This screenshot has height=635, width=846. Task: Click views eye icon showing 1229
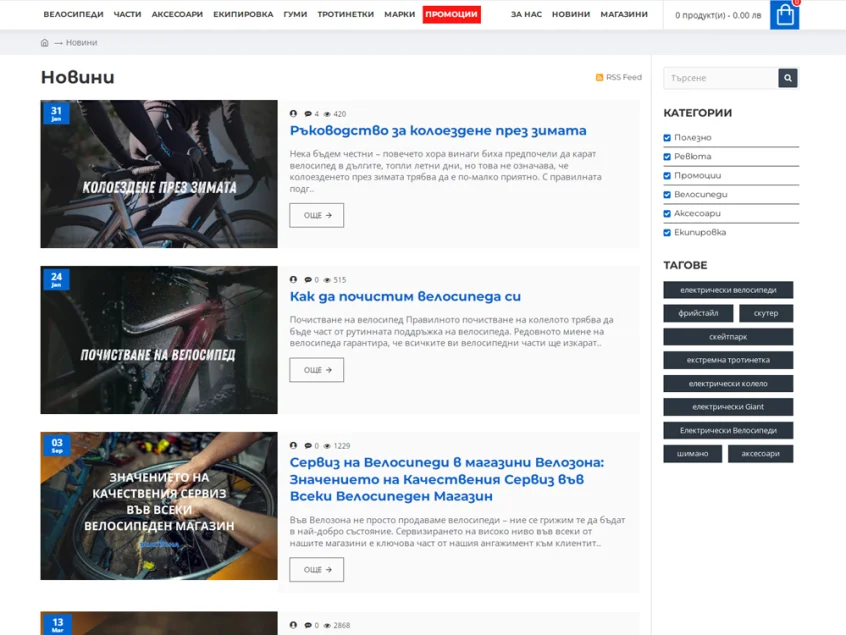[x=327, y=446]
